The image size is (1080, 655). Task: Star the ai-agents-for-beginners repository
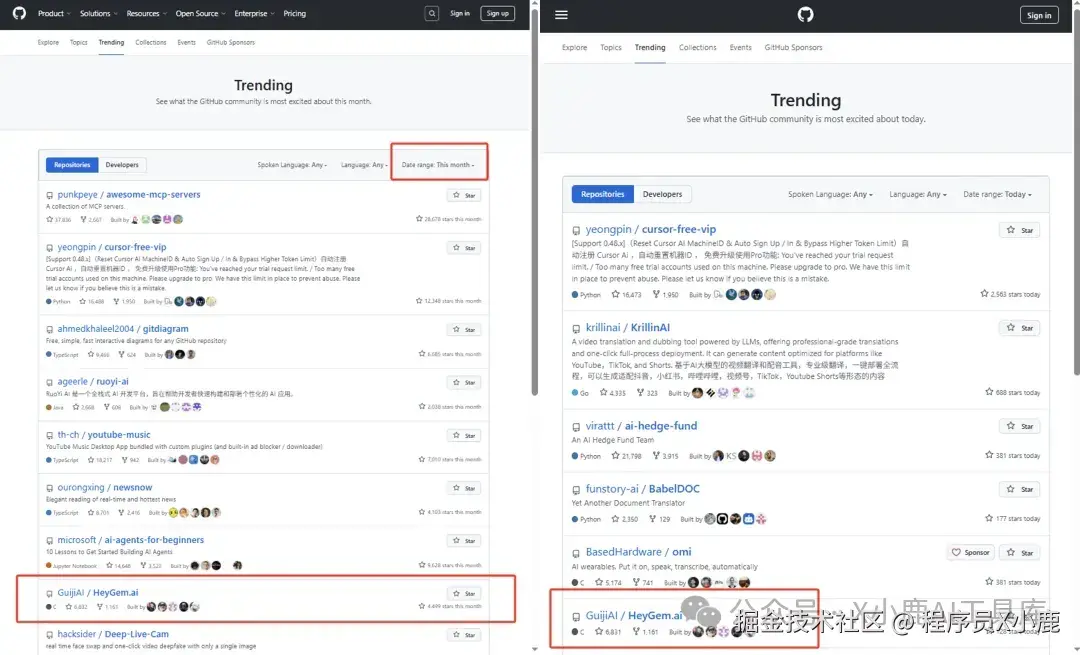click(464, 541)
